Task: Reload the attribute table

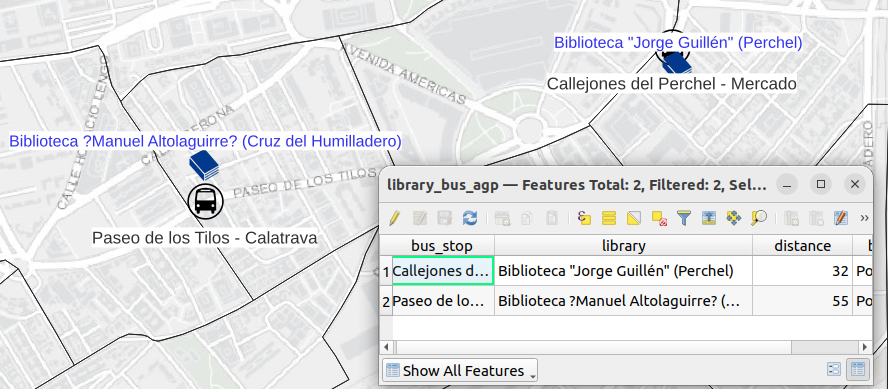Action: pyautogui.click(x=470, y=218)
